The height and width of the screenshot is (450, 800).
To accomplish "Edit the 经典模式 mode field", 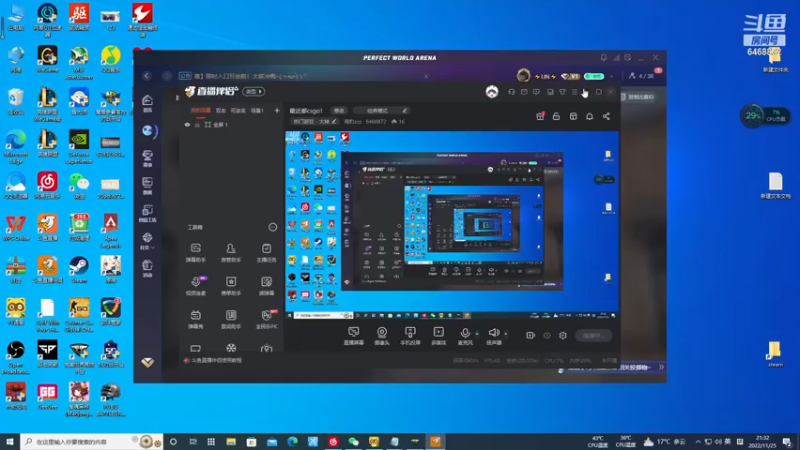I will point(381,111).
